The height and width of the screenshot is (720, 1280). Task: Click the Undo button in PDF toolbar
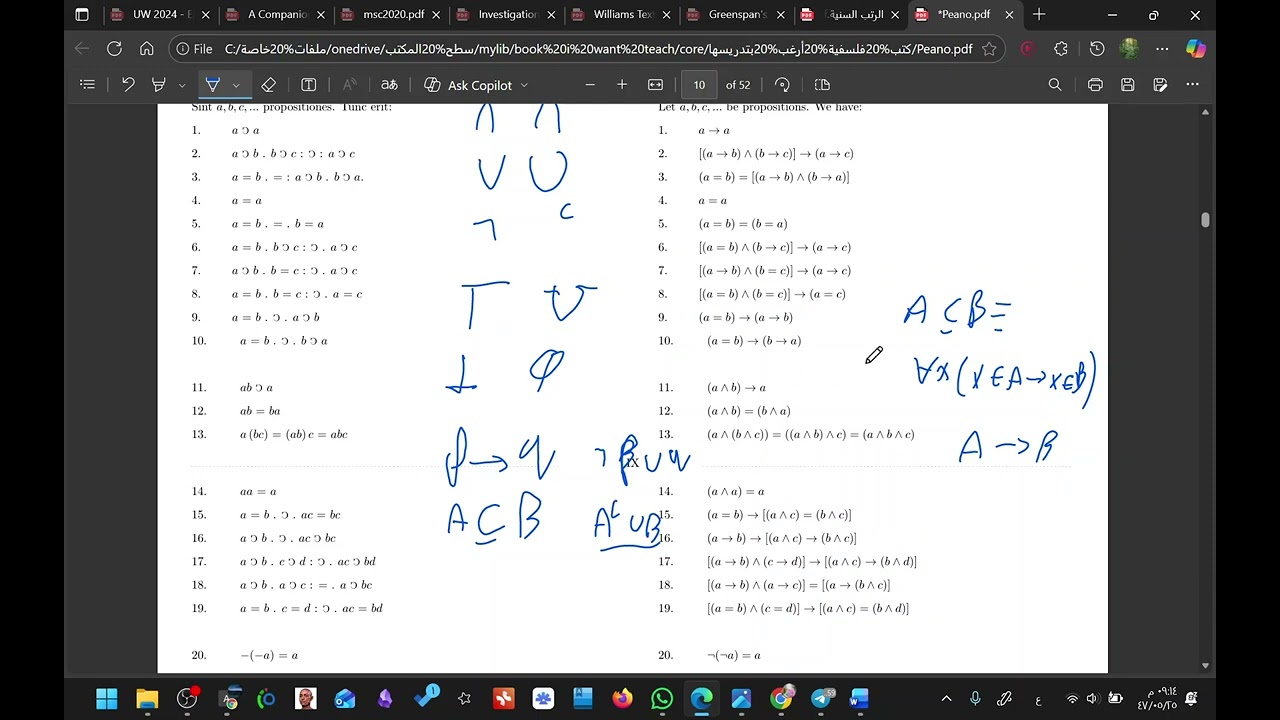(128, 85)
